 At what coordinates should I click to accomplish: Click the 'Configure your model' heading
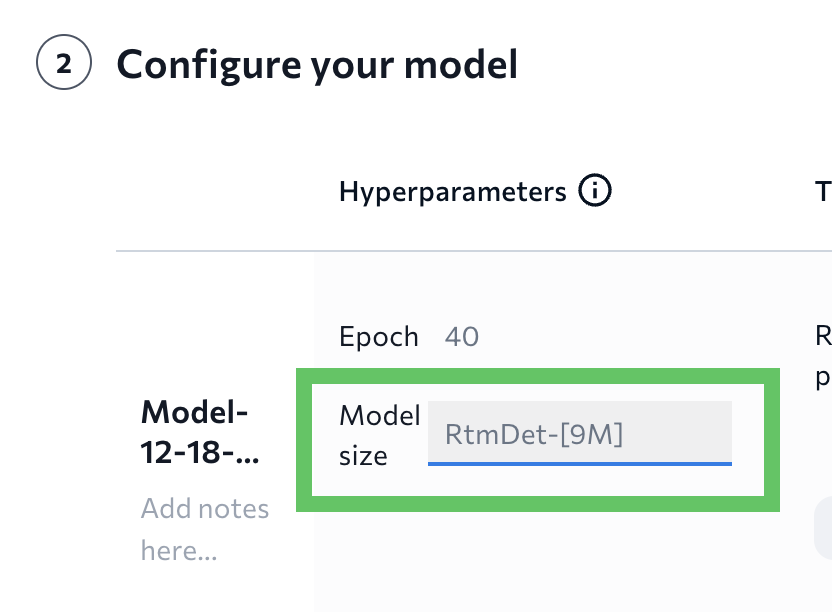317,65
